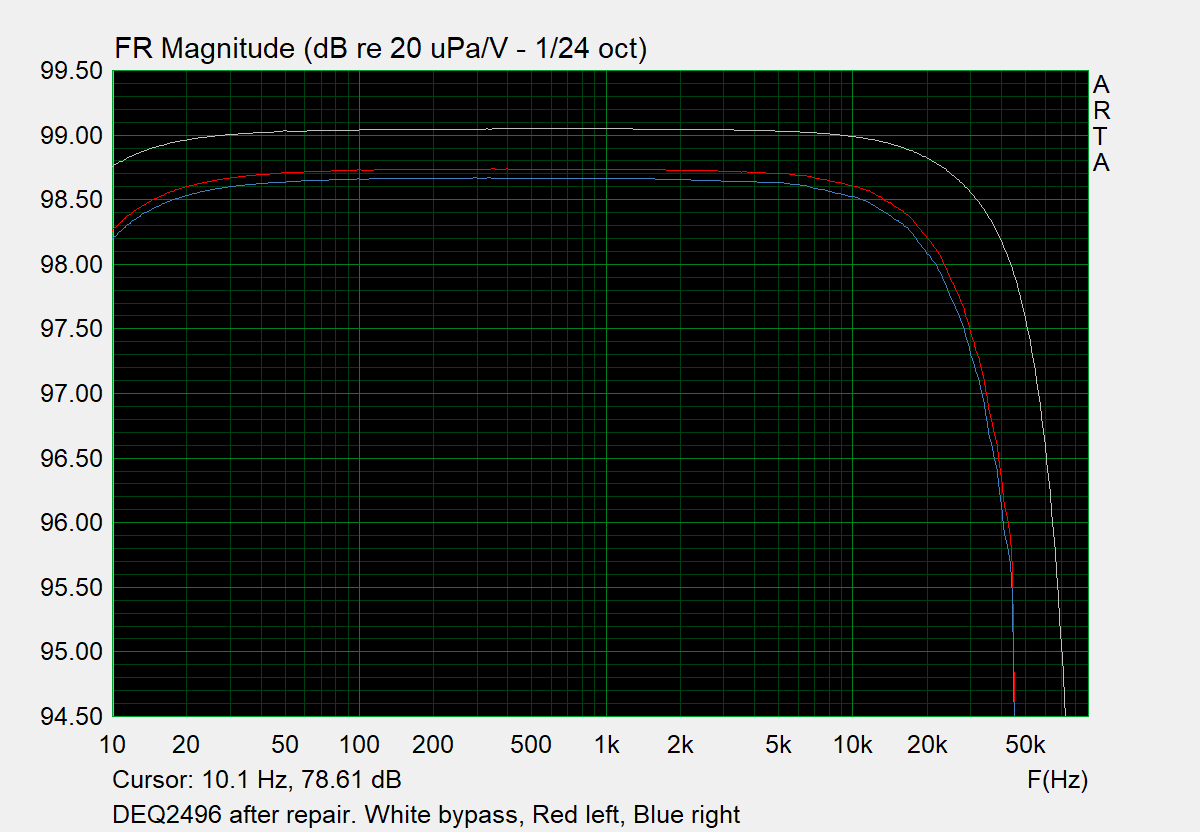This screenshot has height=832, width=1200.
Task: Click the 1k frequency axis label
Action: point(606,745)
